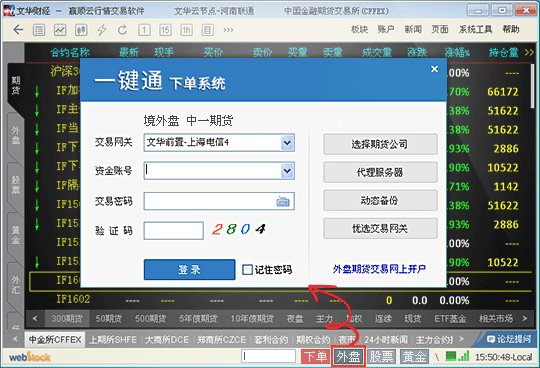Switch to the ETF基金 tab

click(450, 319)
